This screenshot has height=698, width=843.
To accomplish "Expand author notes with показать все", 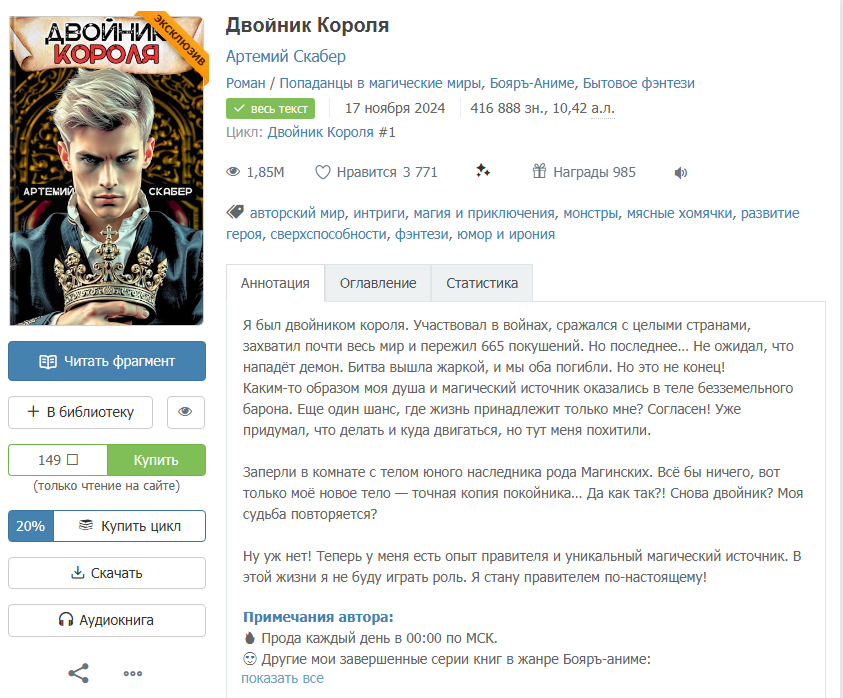I will (282, 678).
